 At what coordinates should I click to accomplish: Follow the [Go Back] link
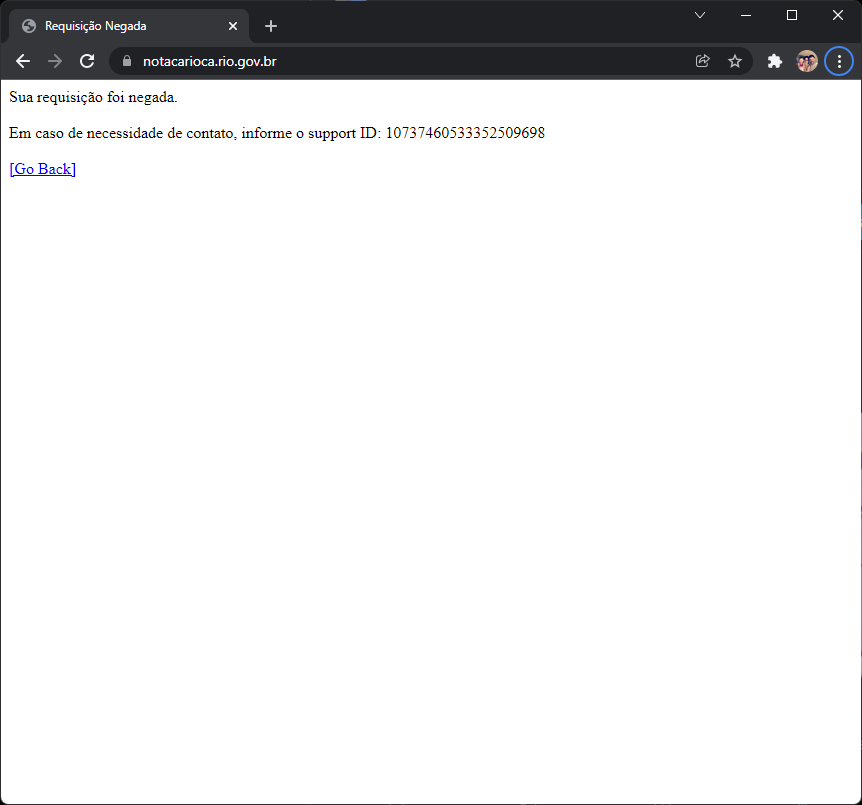(x=43, y=169)
